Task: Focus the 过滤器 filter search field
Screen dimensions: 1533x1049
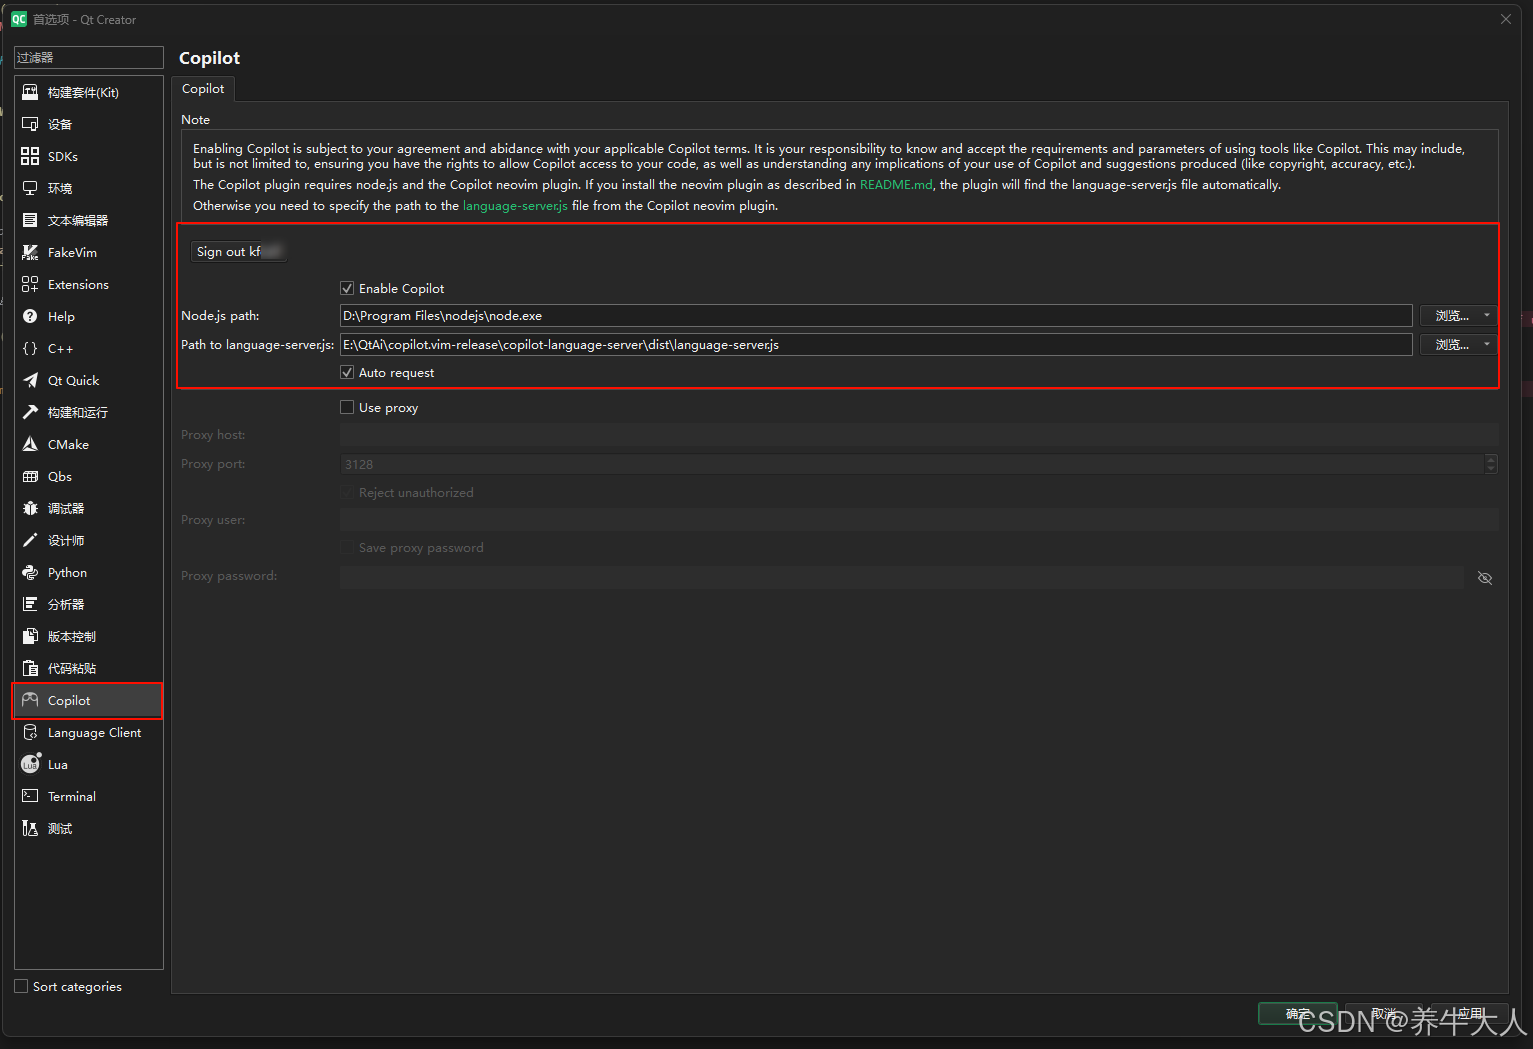Action: [x=89, y=57]
